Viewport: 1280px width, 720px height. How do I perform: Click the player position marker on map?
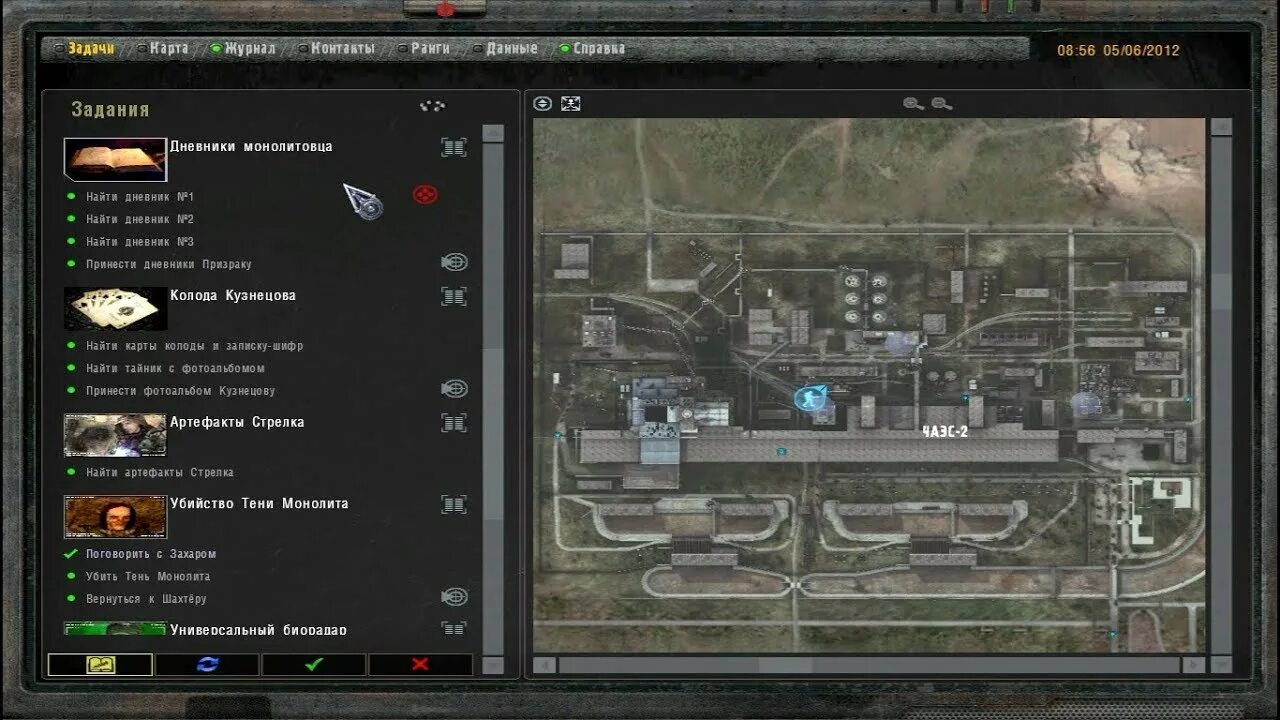(x=811, y=398)
